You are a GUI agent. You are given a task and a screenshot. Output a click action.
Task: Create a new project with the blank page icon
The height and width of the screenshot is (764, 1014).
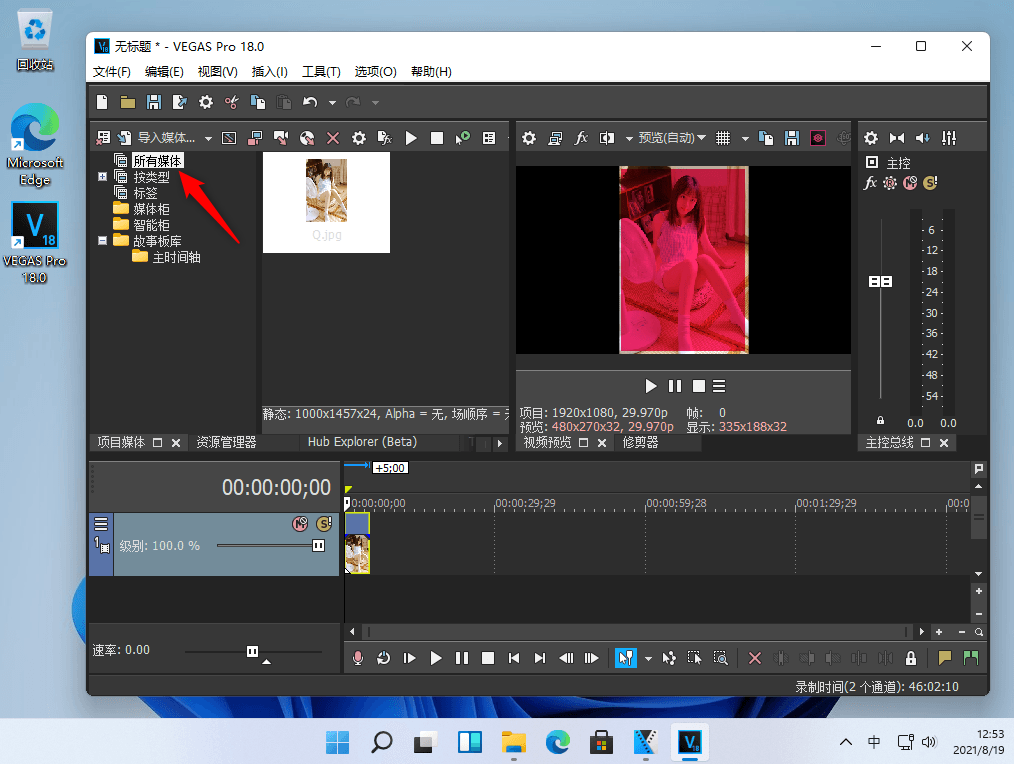pyautogui.click(x=102, y=102)
